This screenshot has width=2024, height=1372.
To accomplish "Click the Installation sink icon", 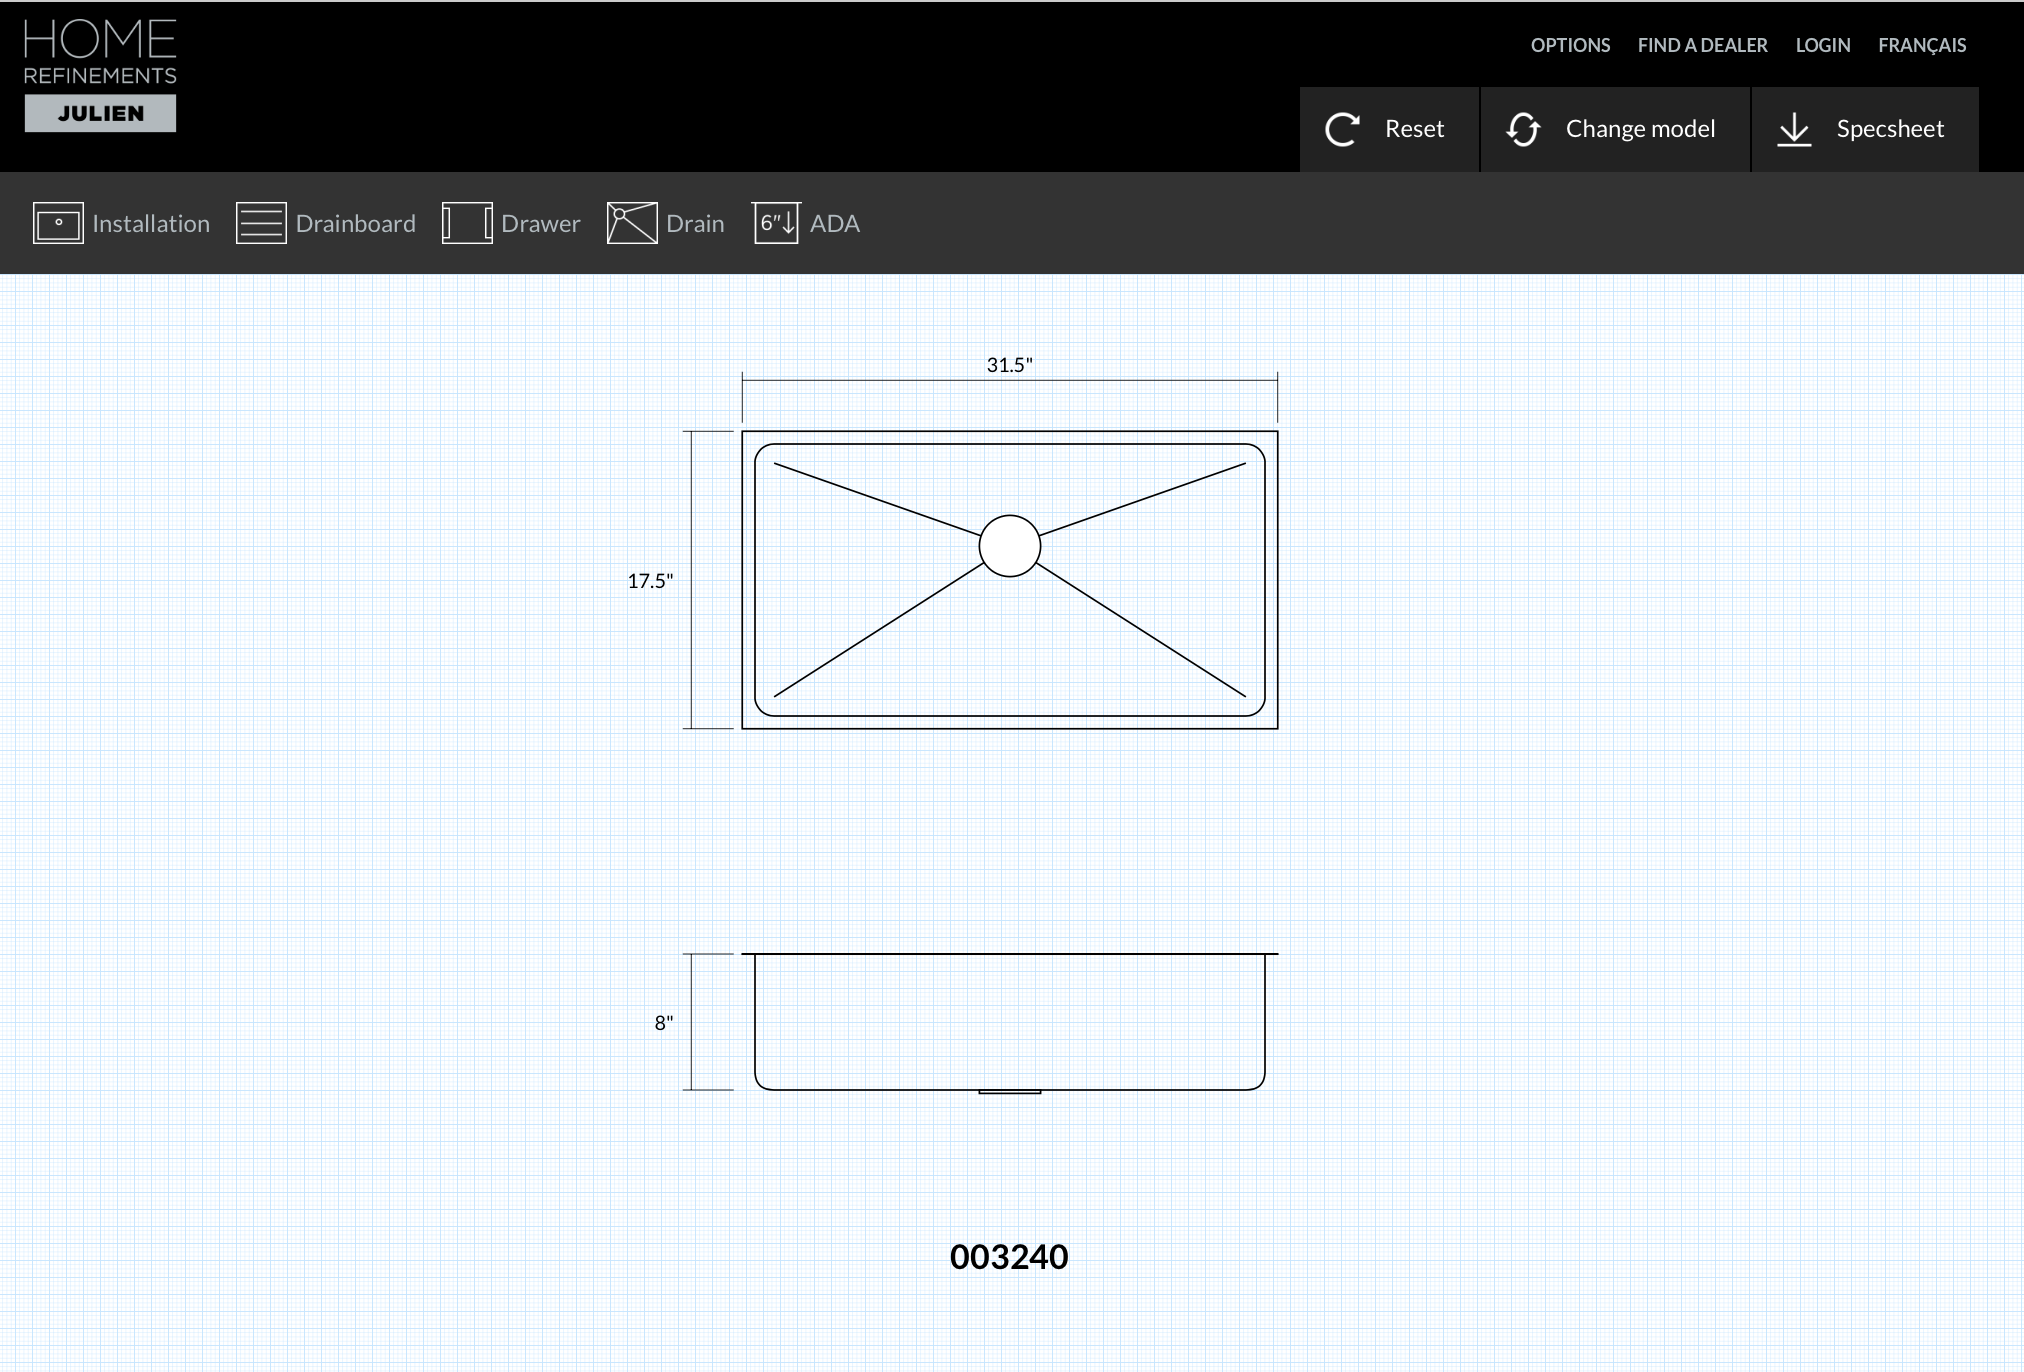I will [58, 223].
